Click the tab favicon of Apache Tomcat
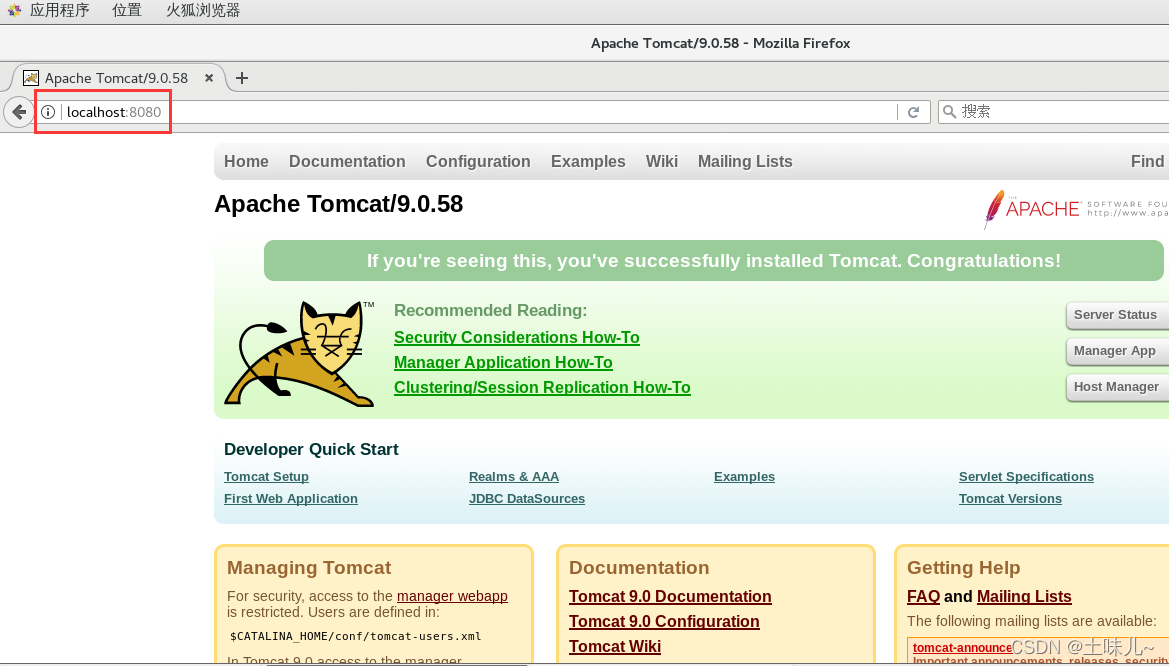This screenshot has height=666, width=1169. (31, 78)
